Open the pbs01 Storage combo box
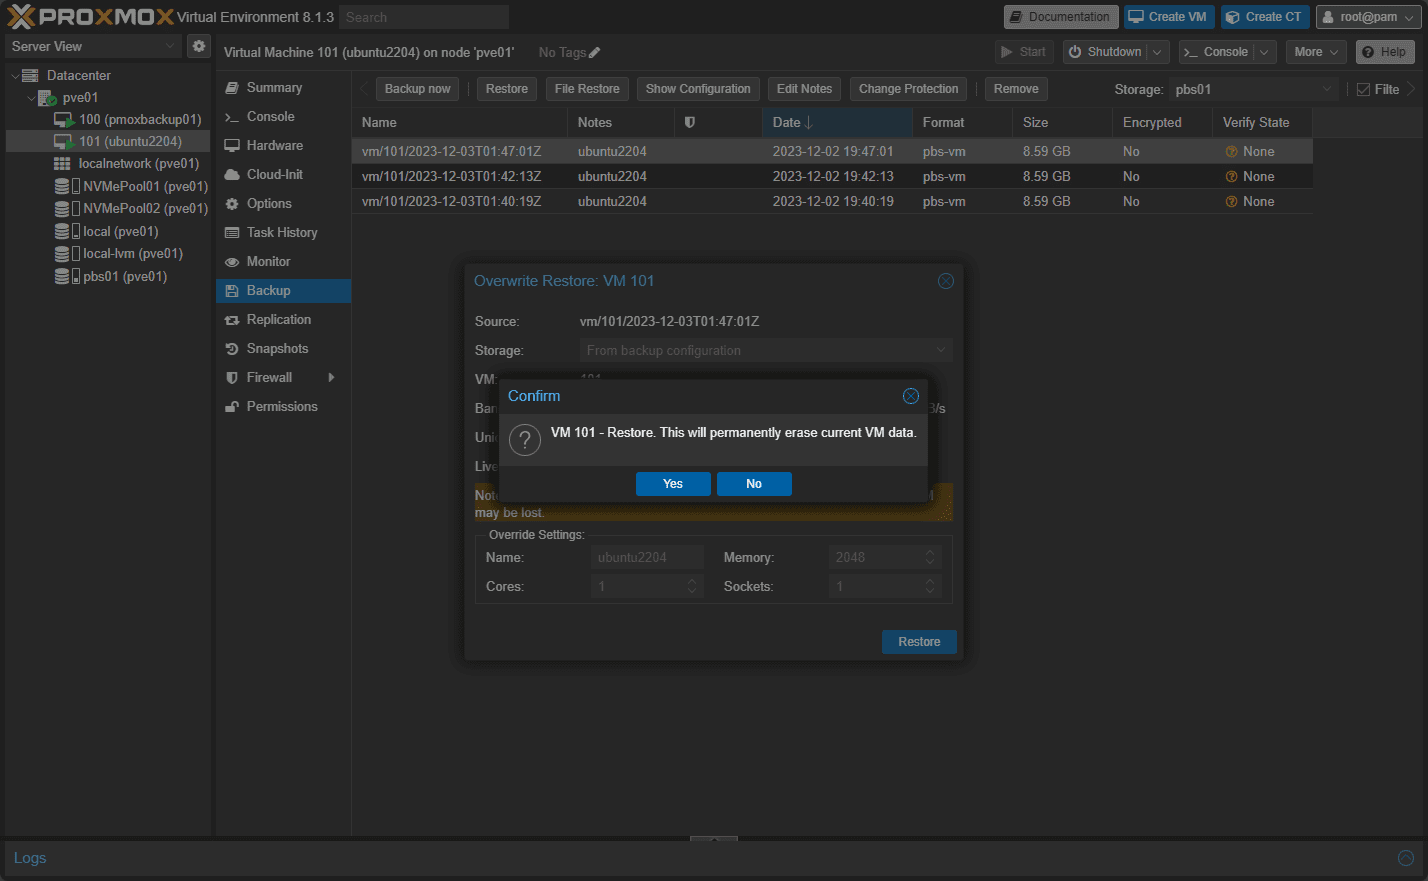 pos(1254,89)
